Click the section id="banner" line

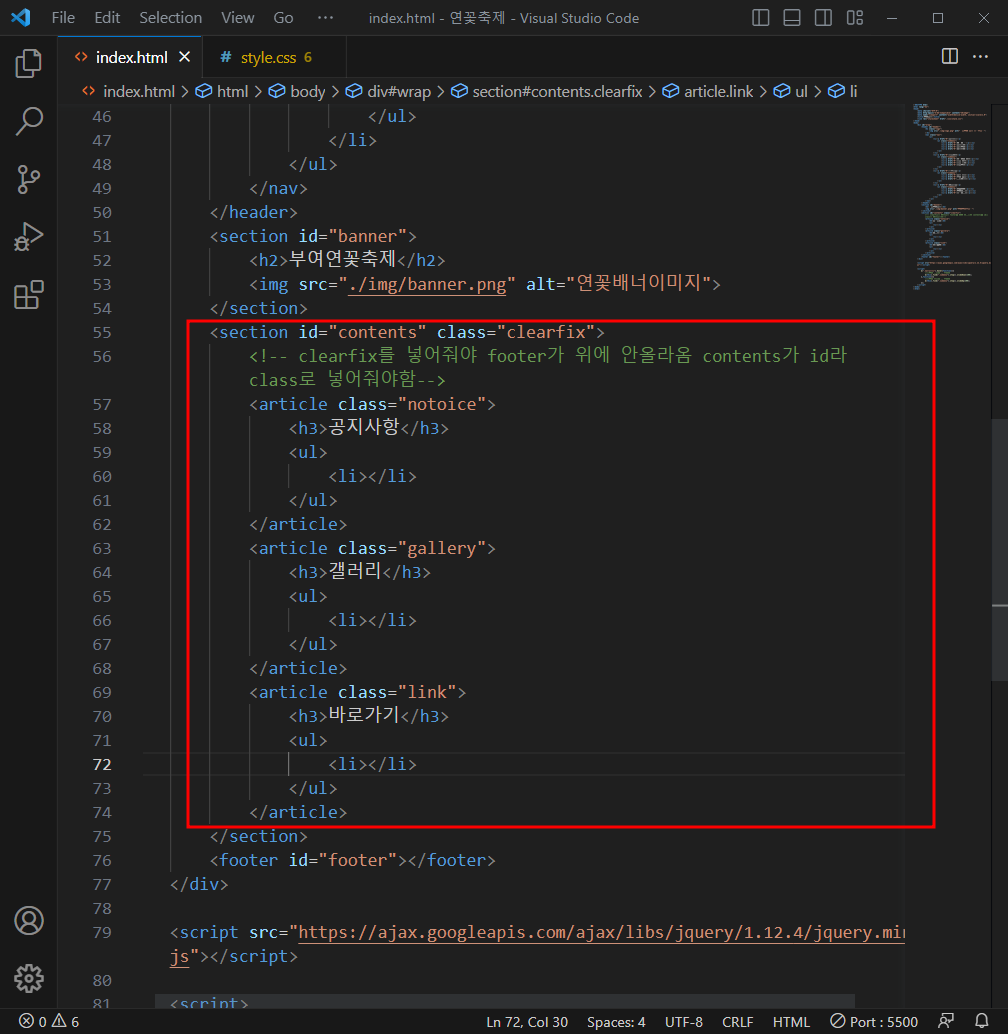pos(313,236)
